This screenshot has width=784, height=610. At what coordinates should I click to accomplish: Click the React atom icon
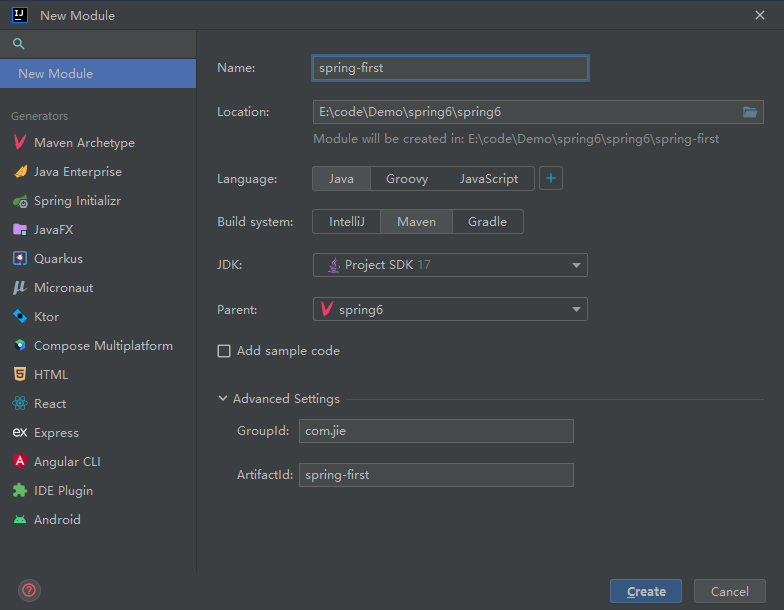20,403
